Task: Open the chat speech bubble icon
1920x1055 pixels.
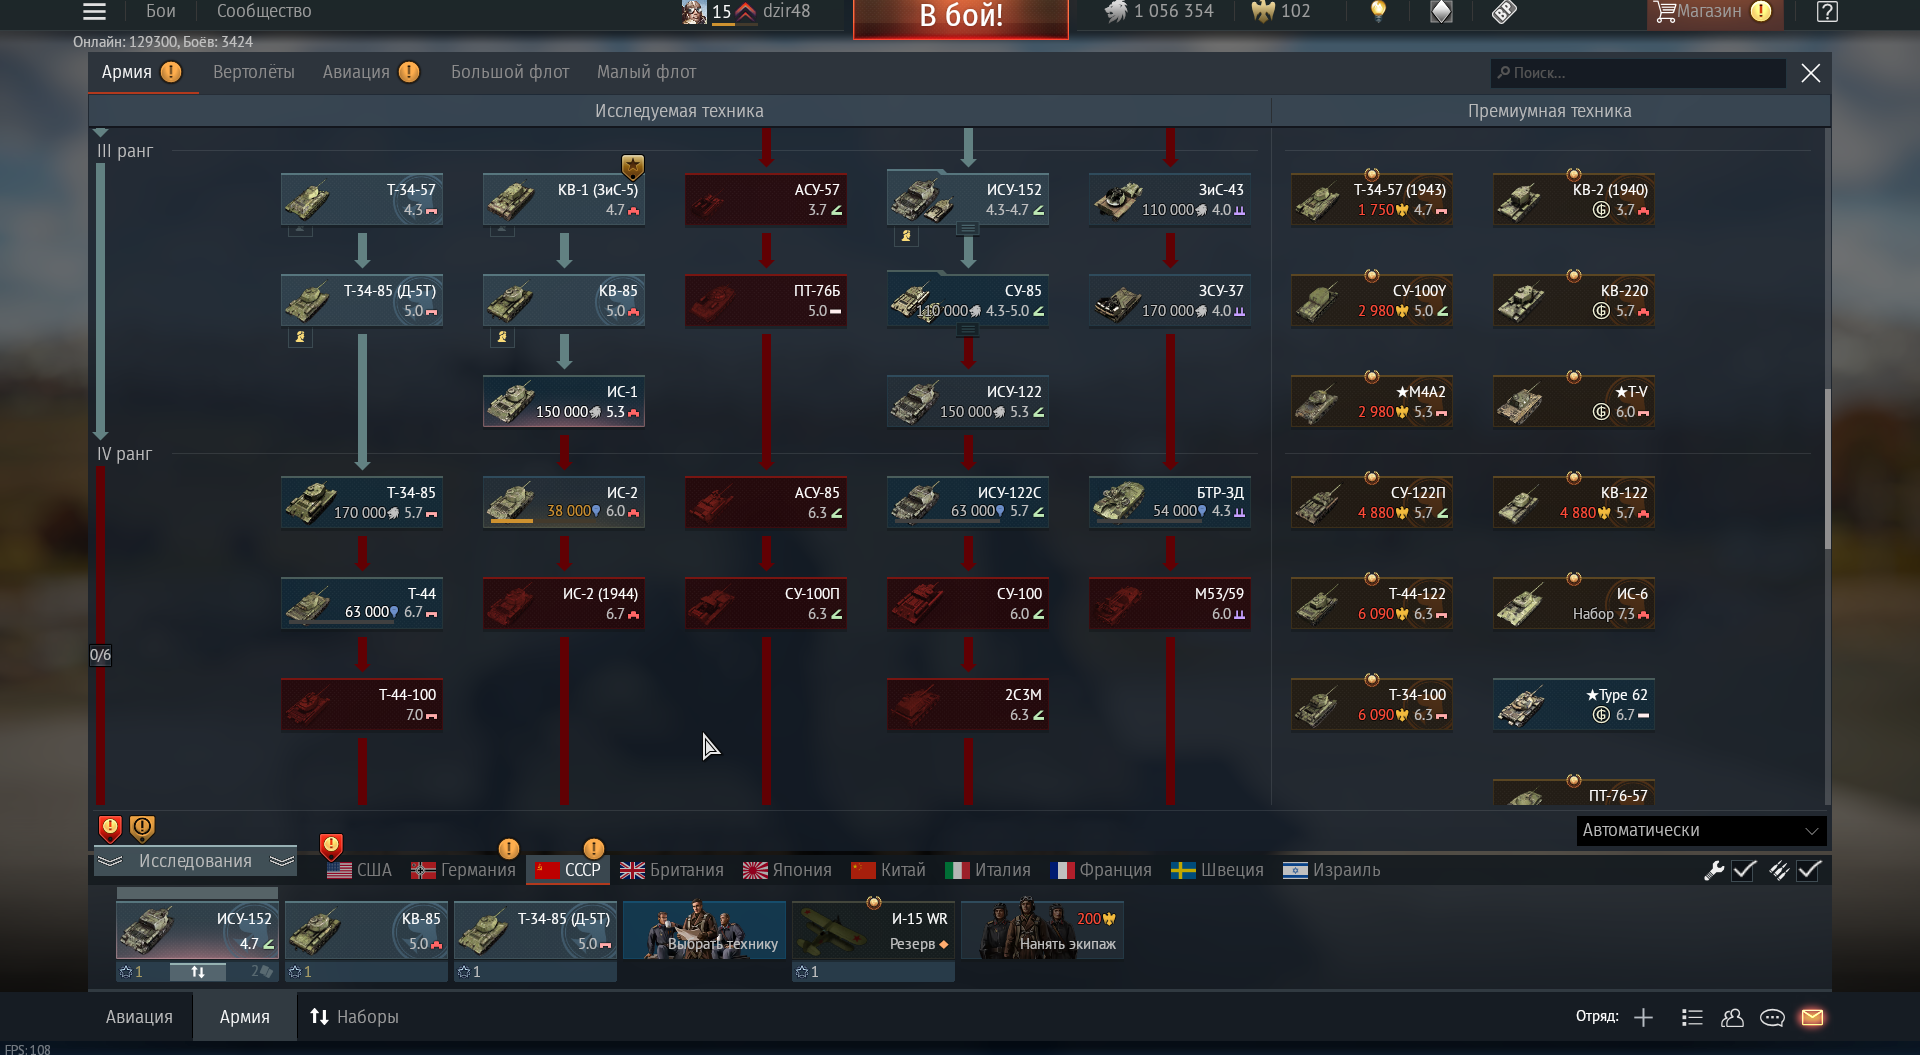Action: click(1772, 1017)
